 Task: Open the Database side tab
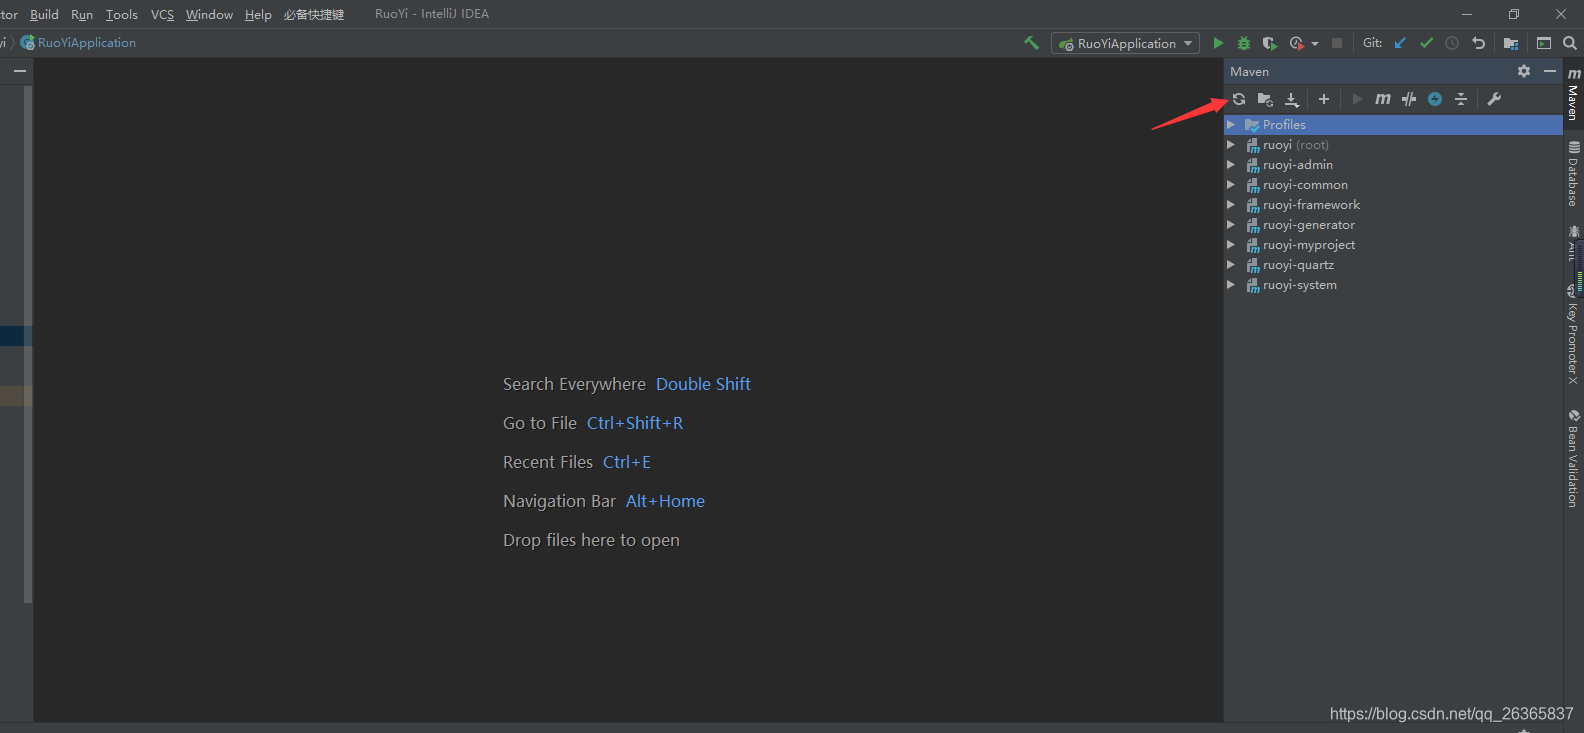[x=1574, y=173]
